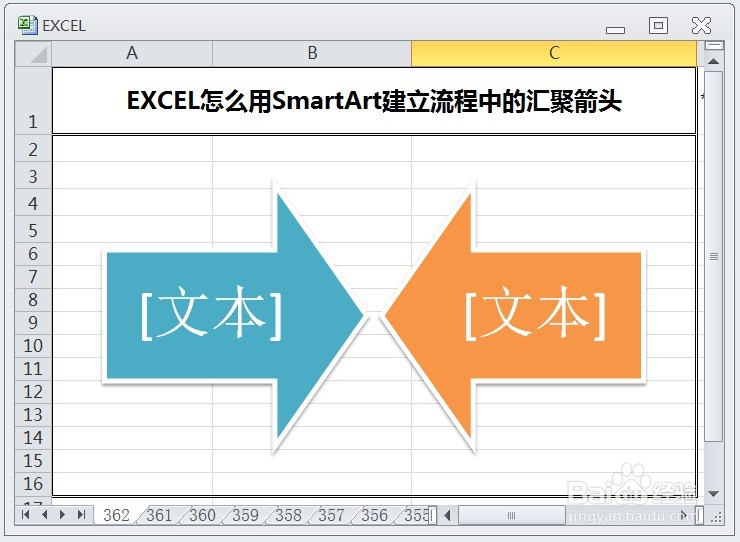Screen dimensions: 740x542
Task: Go to previous sheet tab navigation arrow
Action: (44, 515)
